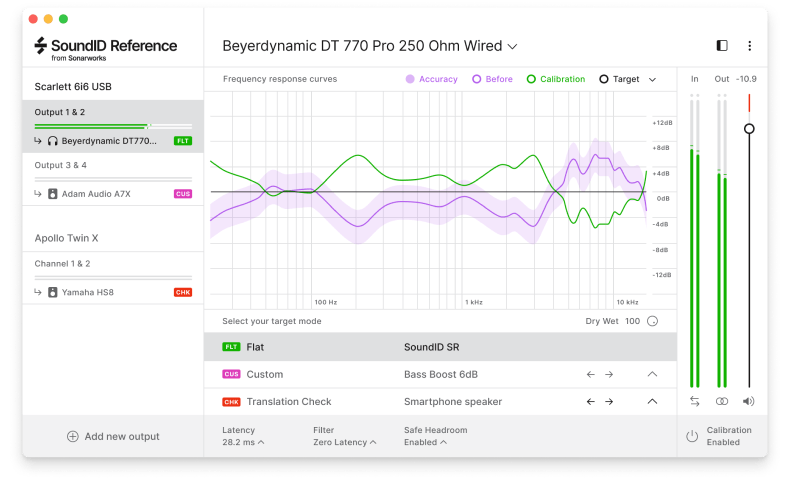Toggle the Calibration curve display
790x480 pixels.
click(555, 79)
